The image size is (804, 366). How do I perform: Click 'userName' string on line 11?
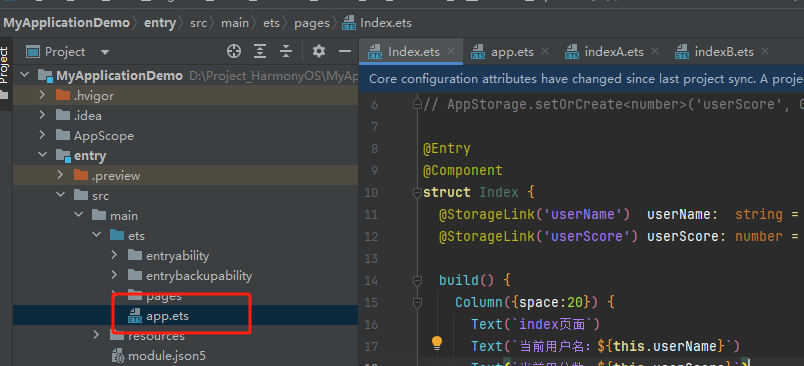pyautogui.click(x=582, y=214)
